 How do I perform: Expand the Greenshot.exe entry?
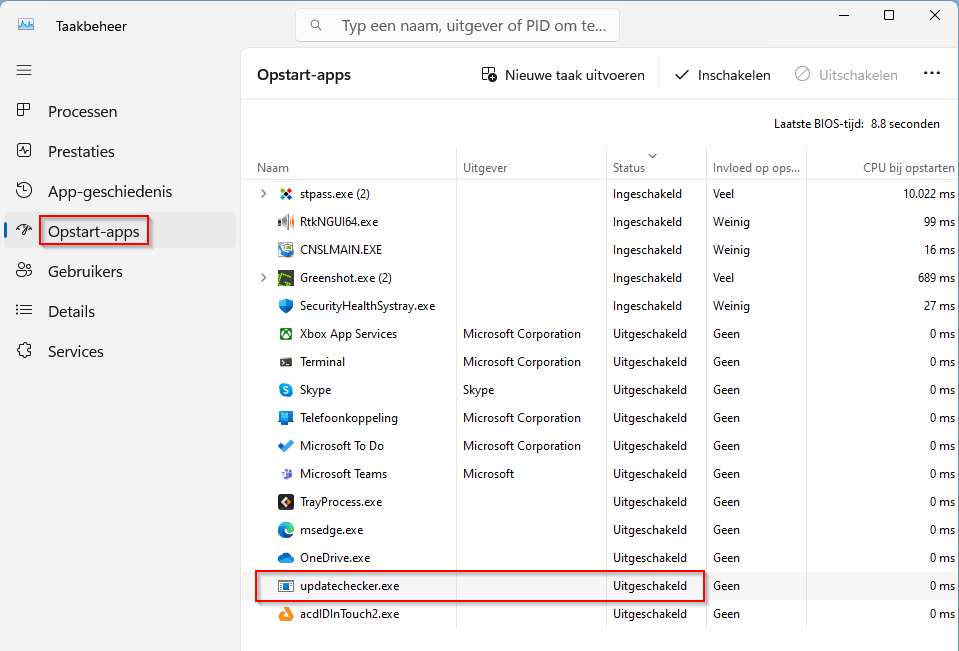[263, 277]
